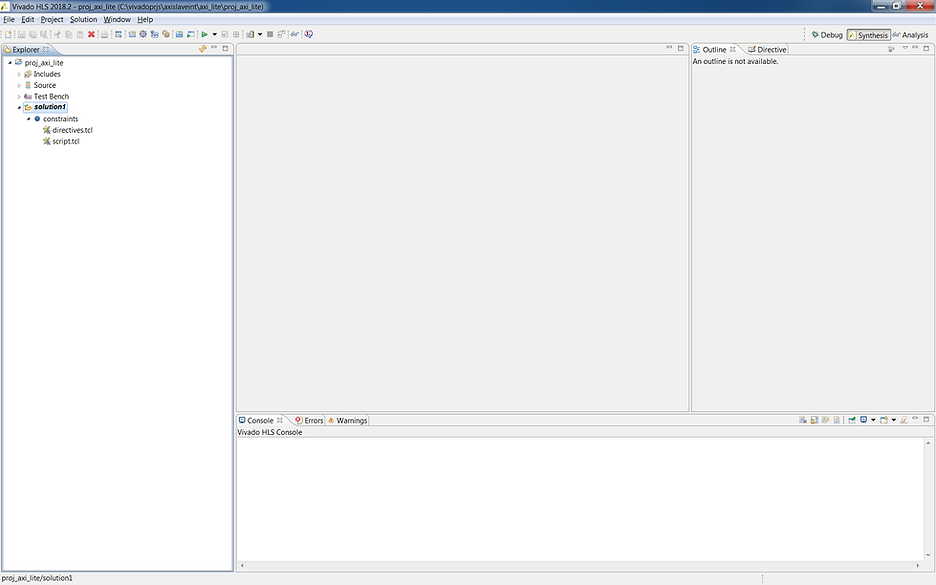Enable scroll lock in the Console toolbar
Viewport: 936px width, 585px height.
(x=812, y=420)
